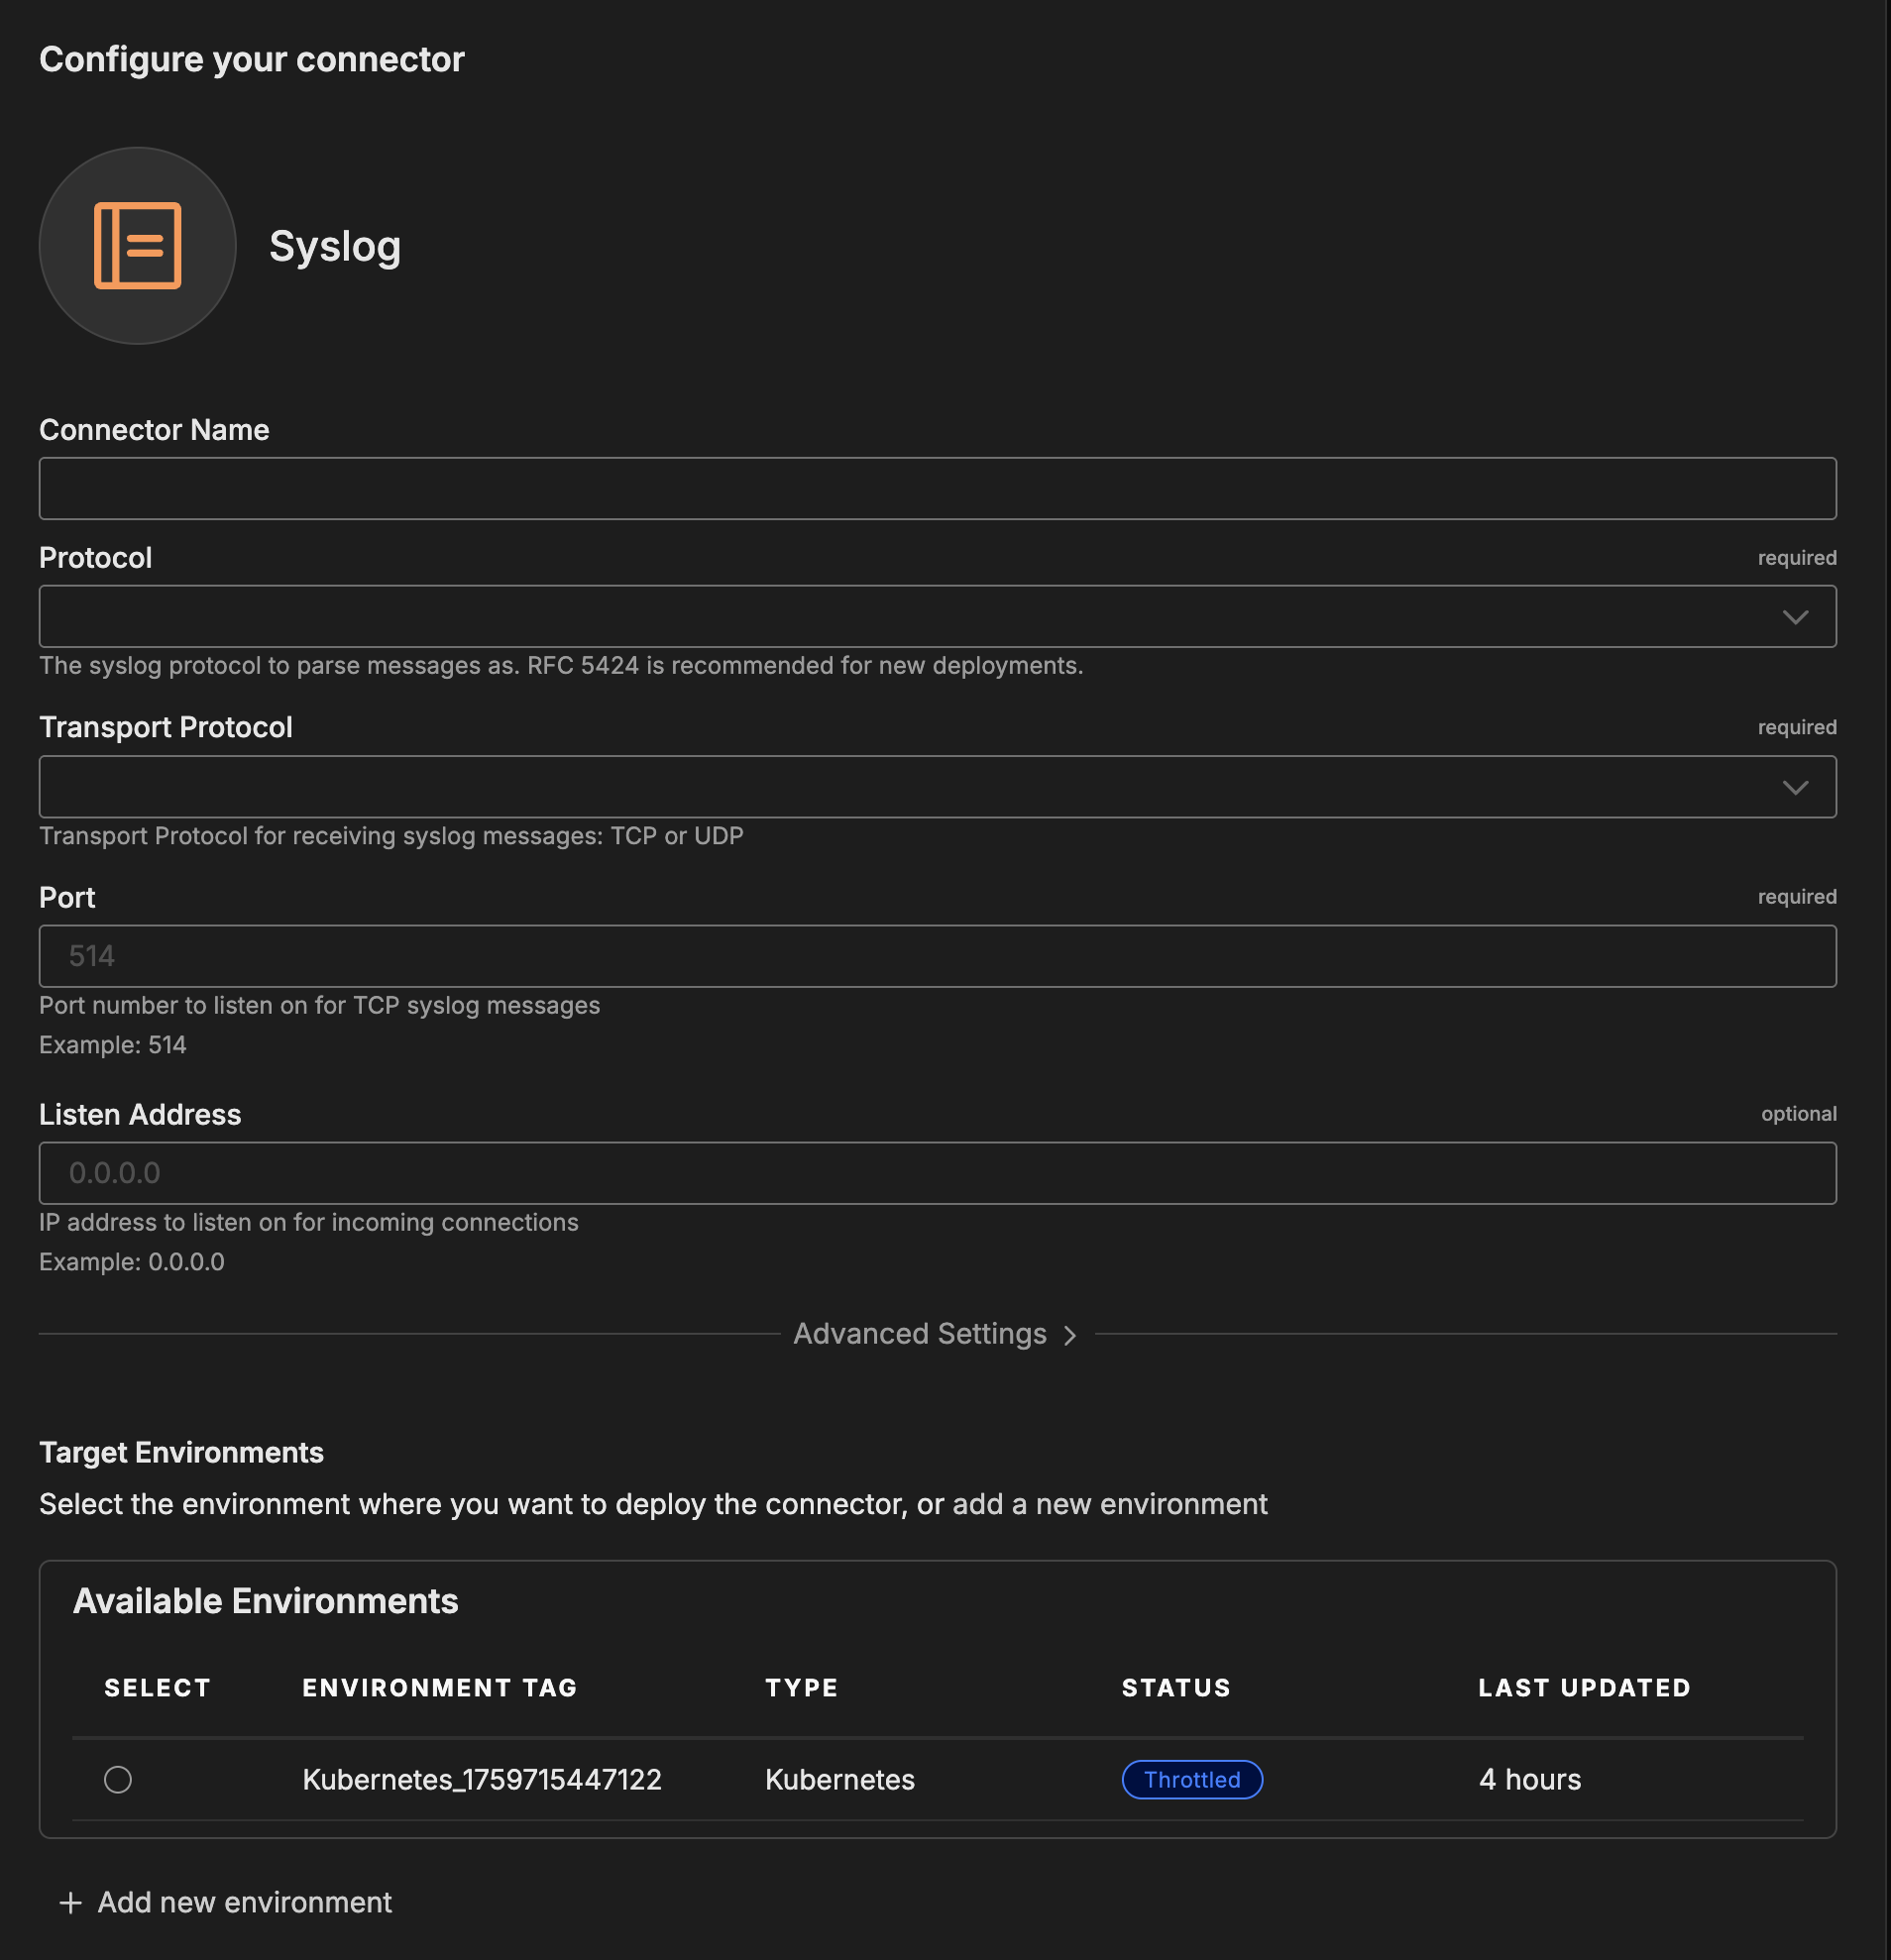Focus the Connector Name text field
The height and width of the screenshot is (1960, 1891).
937,489
